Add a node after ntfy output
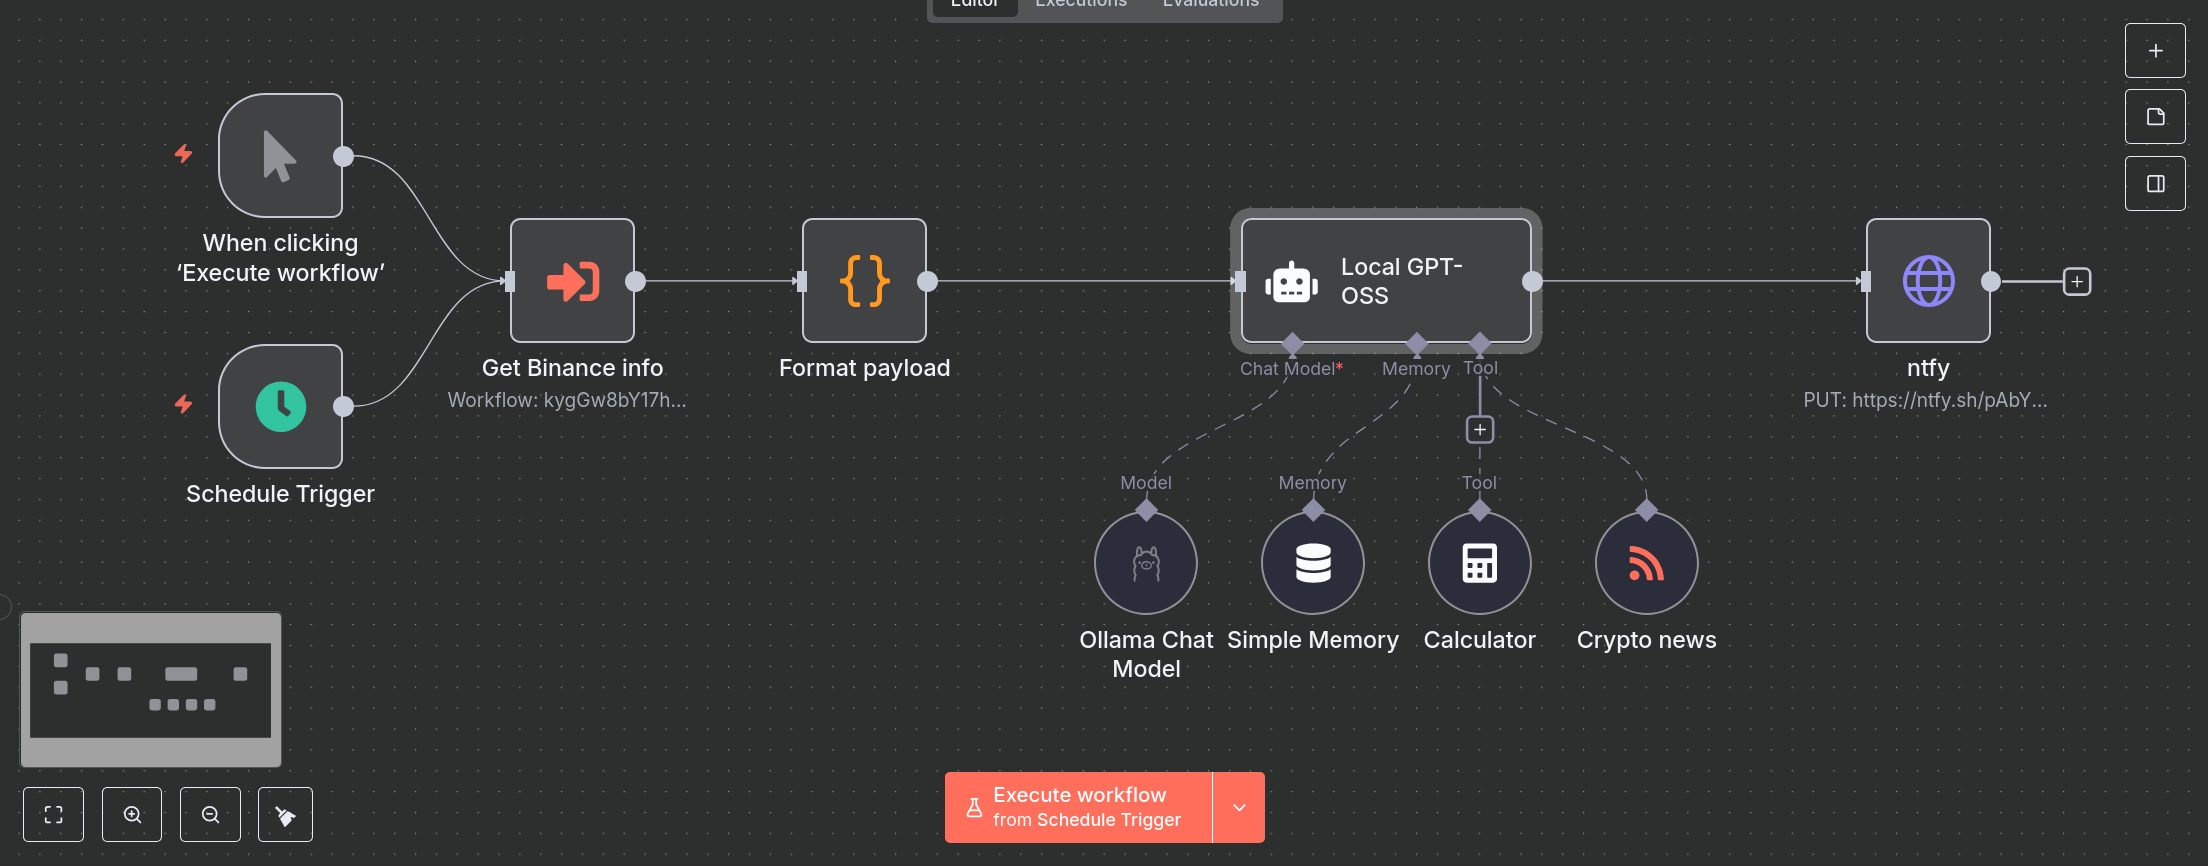This screenshot has height=866, width=2209. pyautogui.click(x=2077, y=282)
